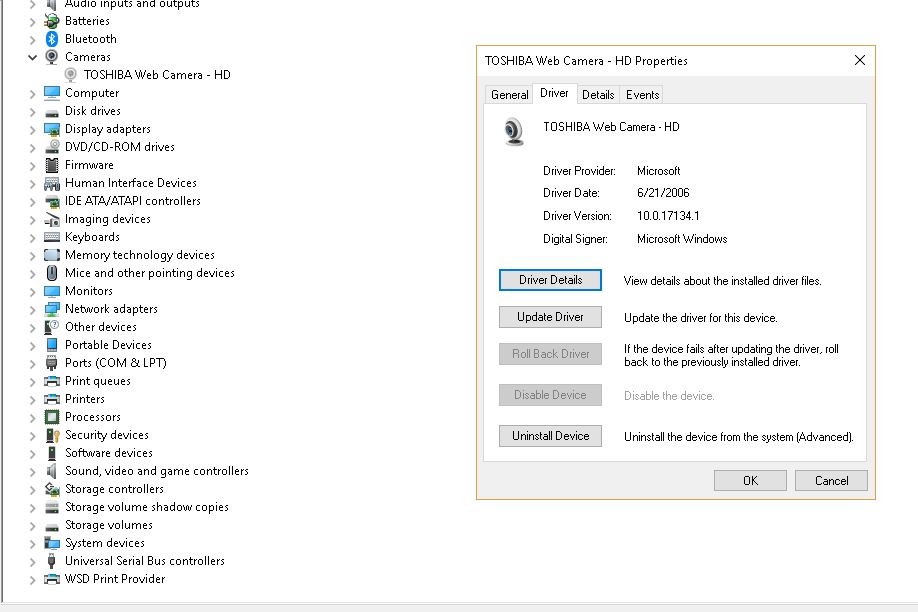The image size is (918, 612).
Task: Click the Batteries category icon
Action: coord(52,21)
